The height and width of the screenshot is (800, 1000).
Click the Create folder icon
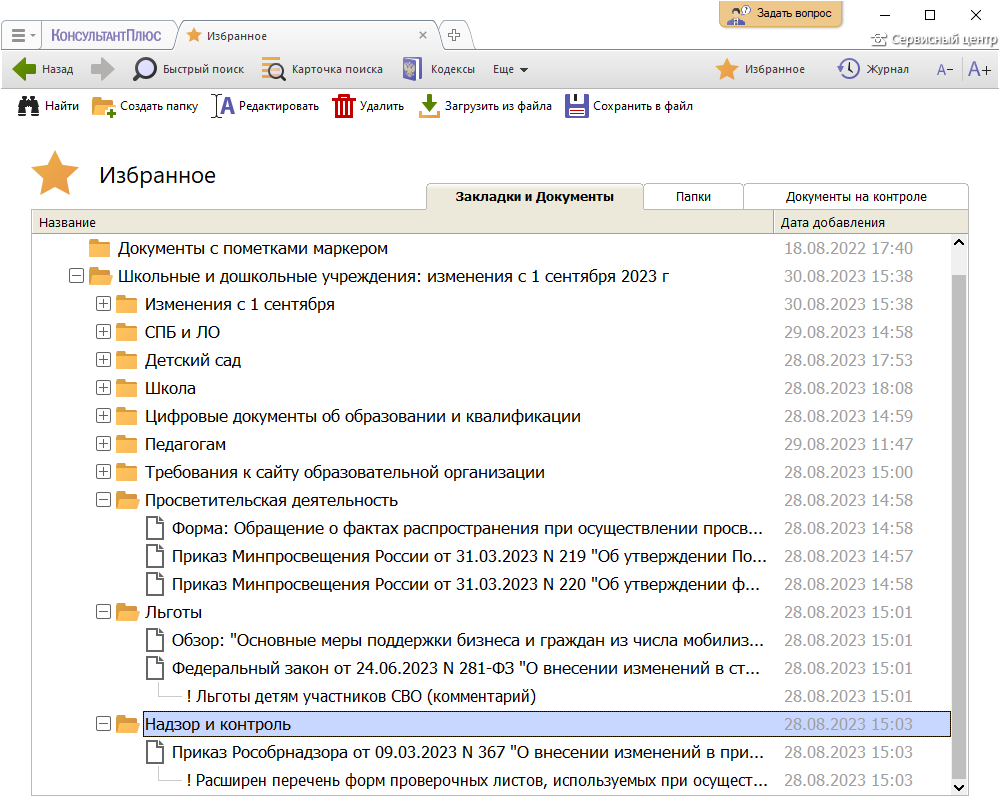coord(103,107)
